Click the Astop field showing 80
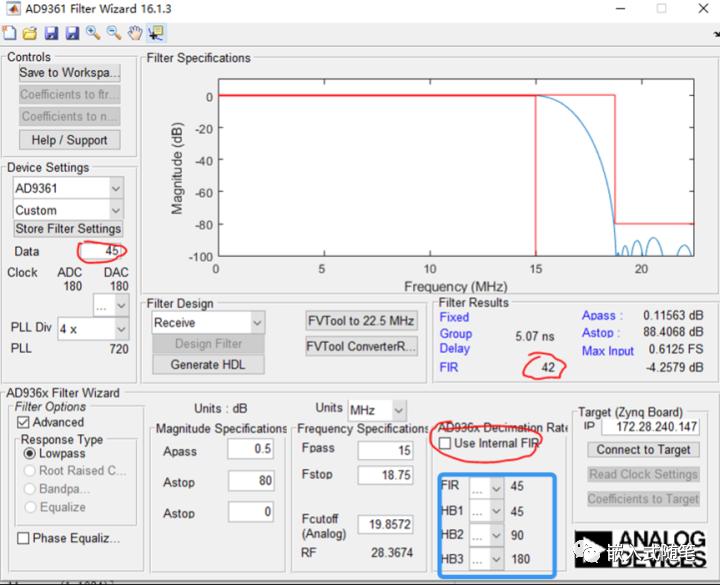Screen dimensions: 720x585 [251, 480]
